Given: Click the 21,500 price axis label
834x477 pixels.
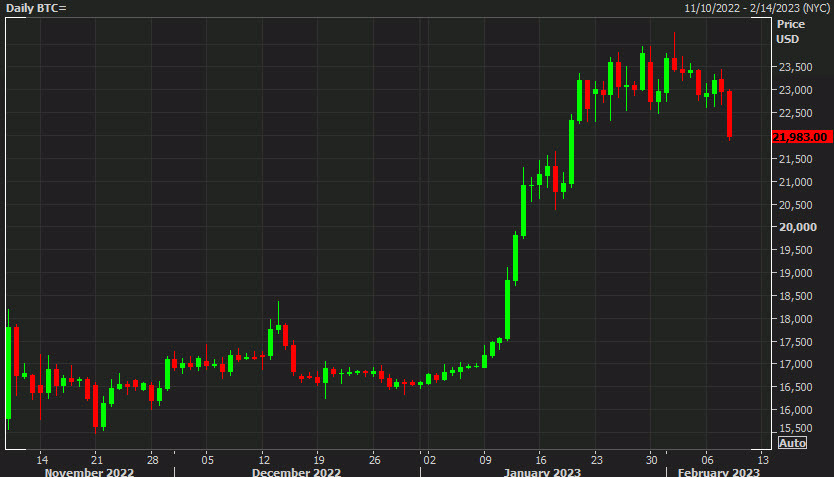Looking at the screenshot, I should click(x=796, y=159).
